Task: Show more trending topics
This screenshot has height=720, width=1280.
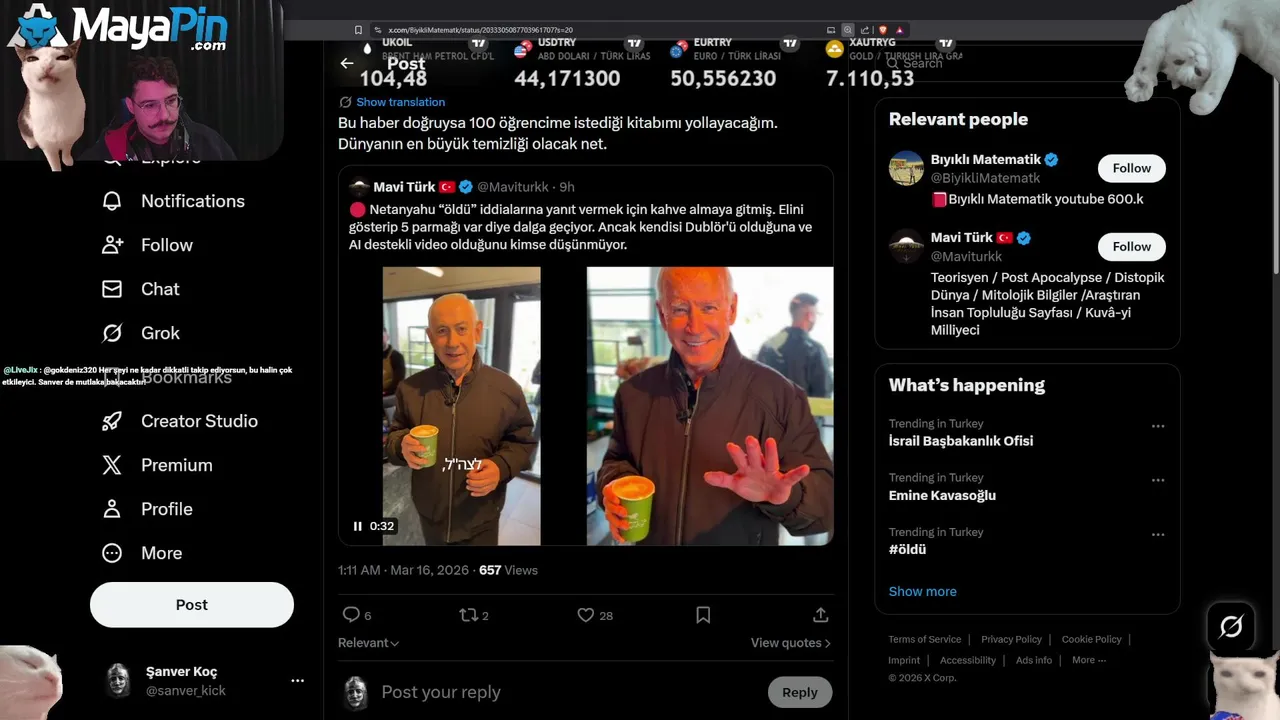Action: 922,591
